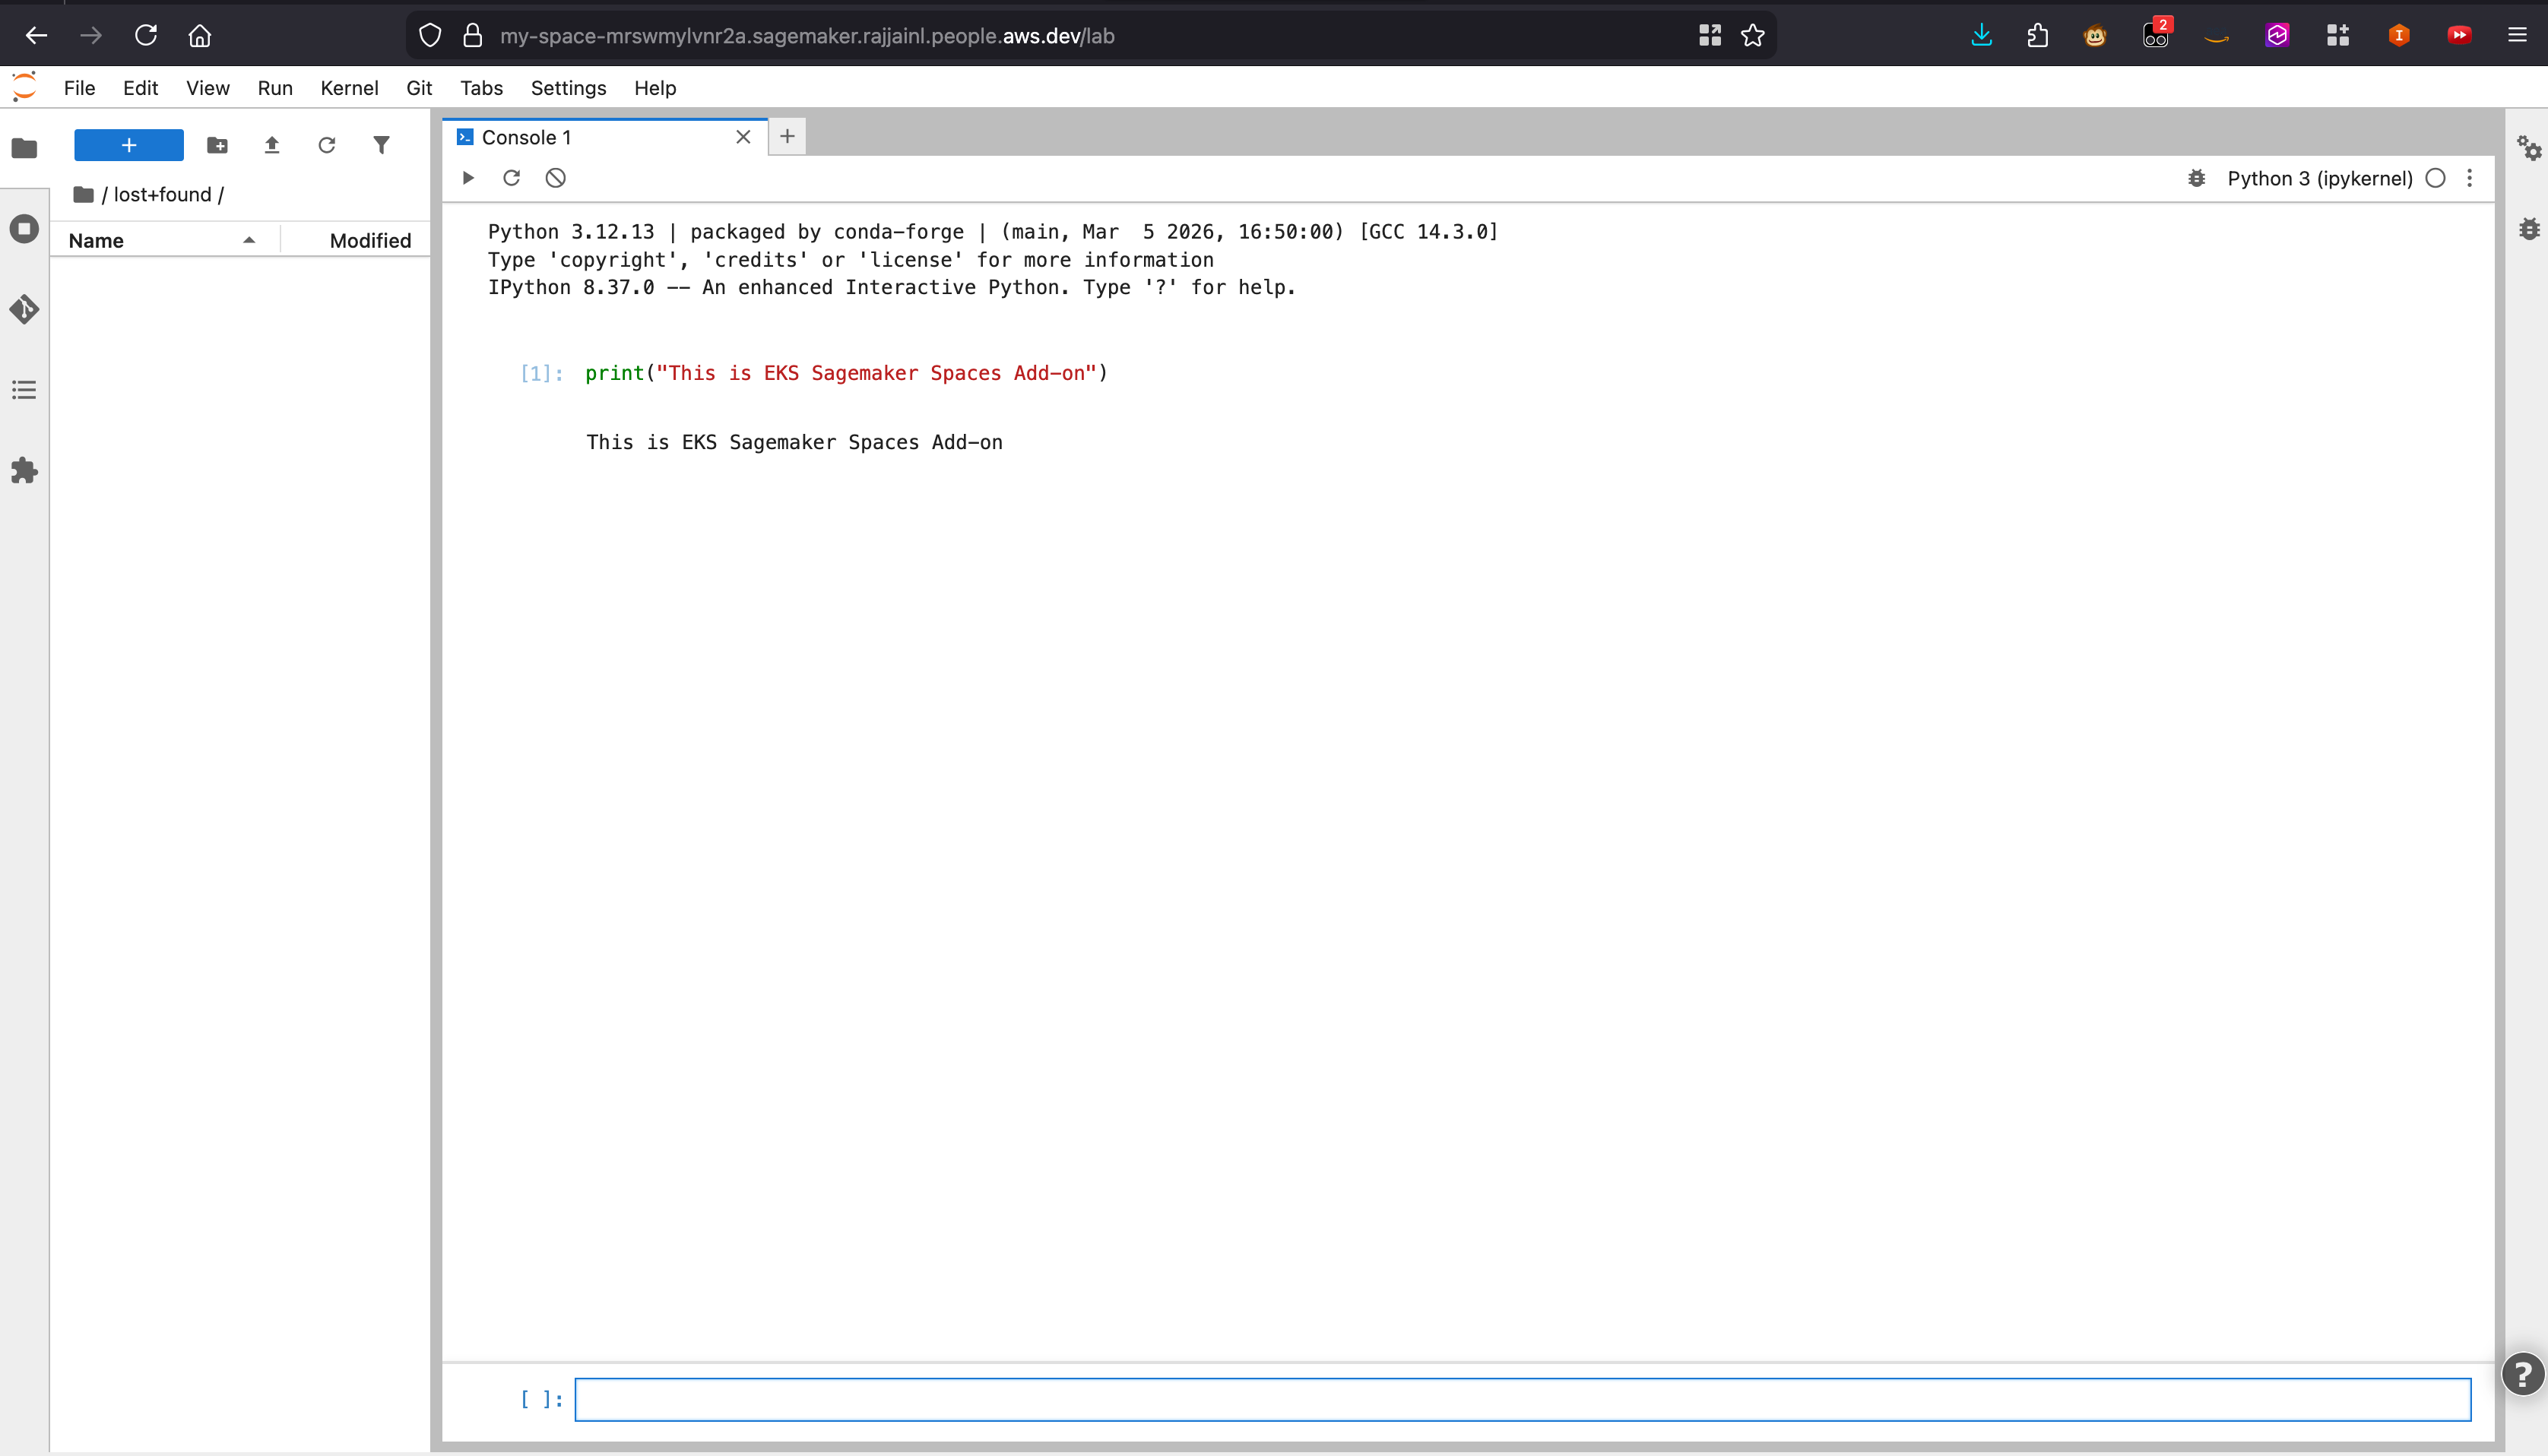The width and height of the screenshot is (2548, 1456).
Task: Open the View menu
Action: pyautogui.click(x=208, y=88)
